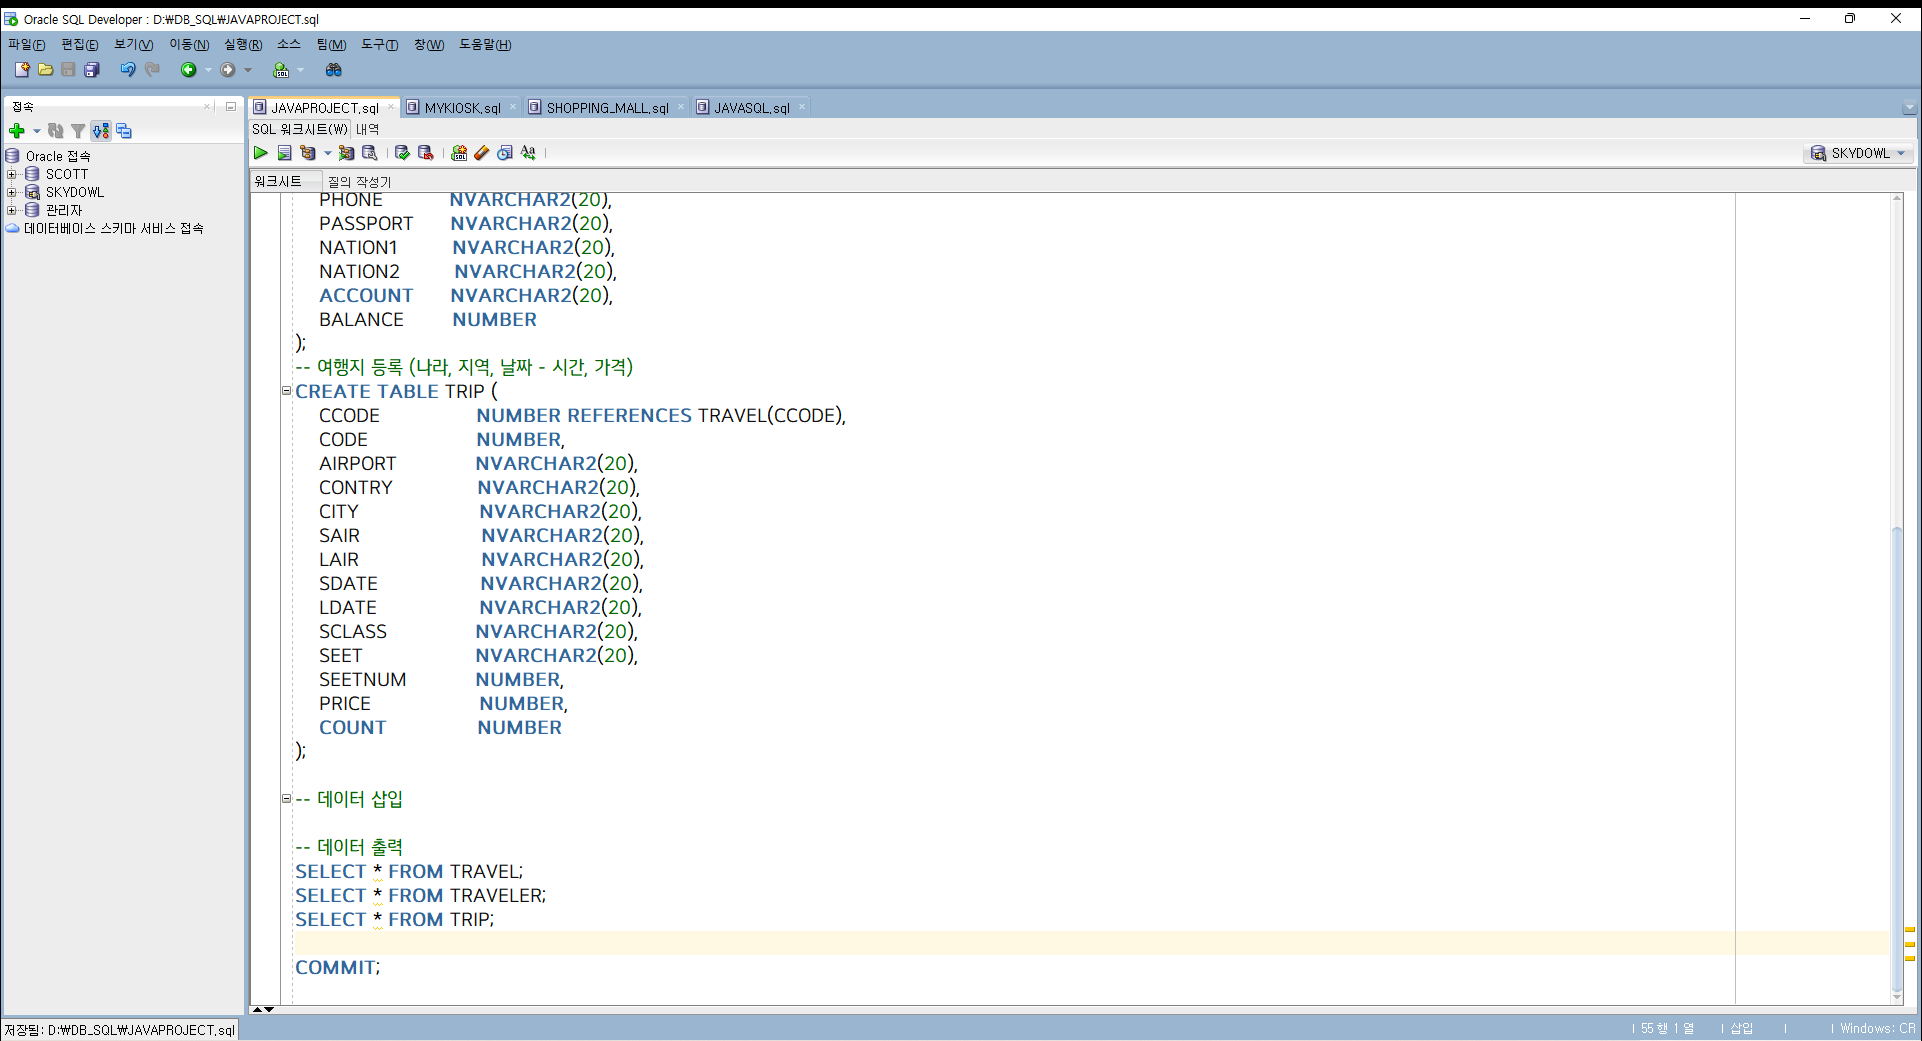Open the 내역 history tab
The height and width of the screenshot is (1041, 1922).
[367, 129]
